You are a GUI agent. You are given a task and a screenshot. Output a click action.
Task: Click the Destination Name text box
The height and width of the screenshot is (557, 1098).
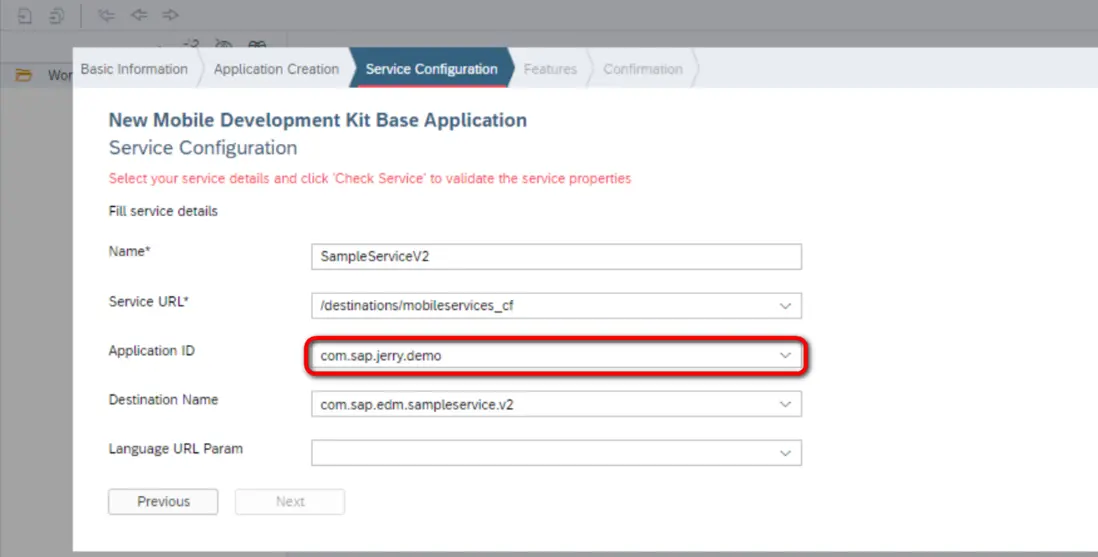(540, 404)
